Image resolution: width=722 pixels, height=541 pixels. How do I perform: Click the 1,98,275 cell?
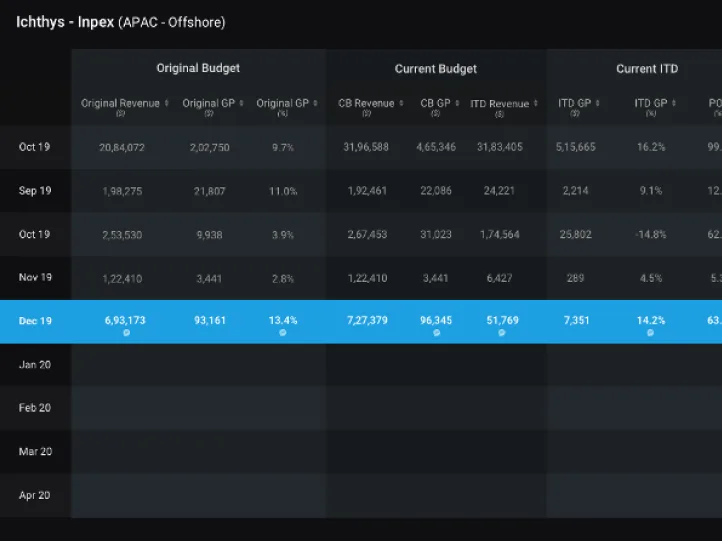[x=122, y=191]
